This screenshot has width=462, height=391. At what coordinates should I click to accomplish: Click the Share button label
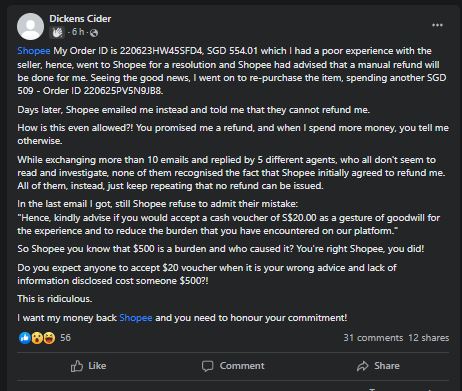pos(387,366)
